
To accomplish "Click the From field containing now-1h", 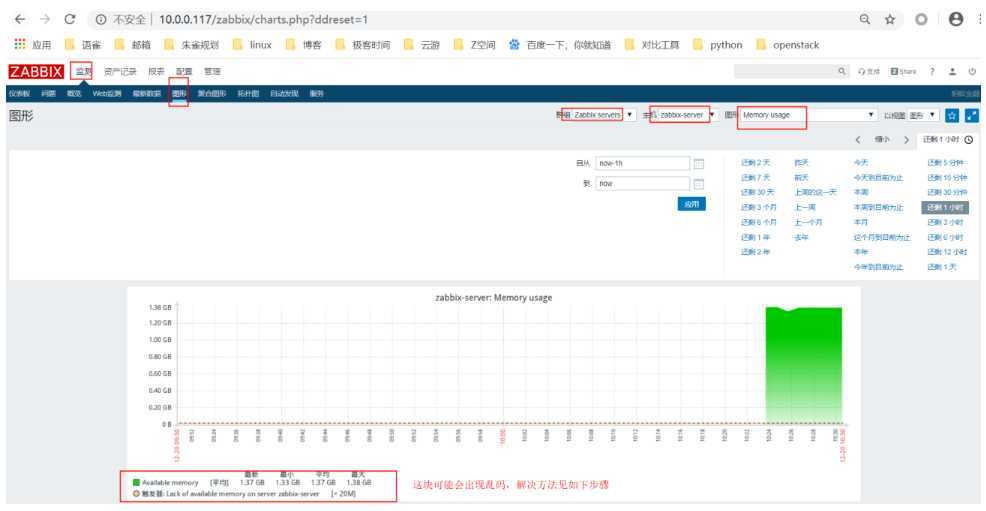I will point(642,163).
